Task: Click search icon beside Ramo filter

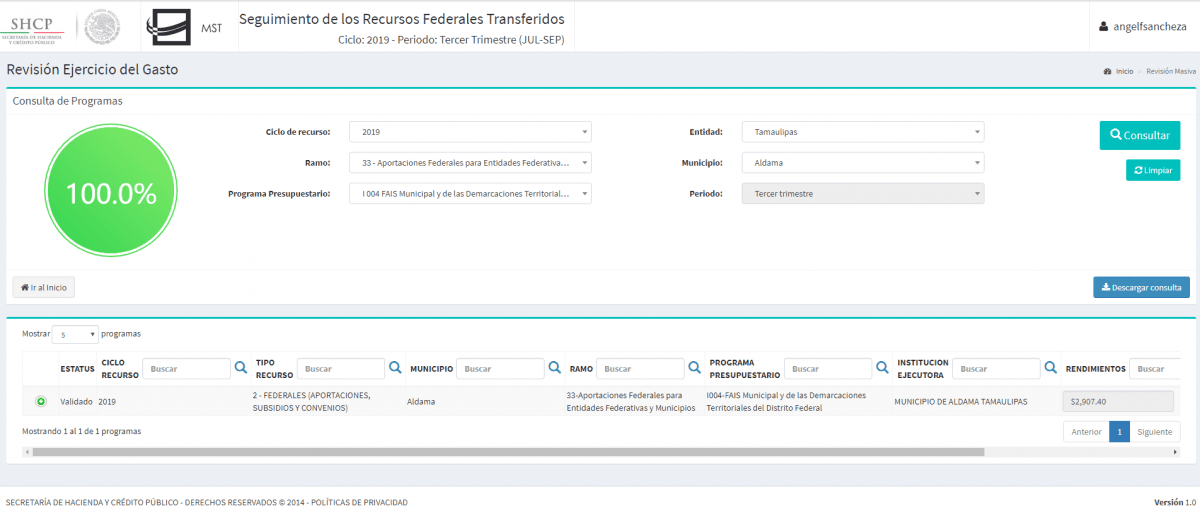Action: (693, 368)
